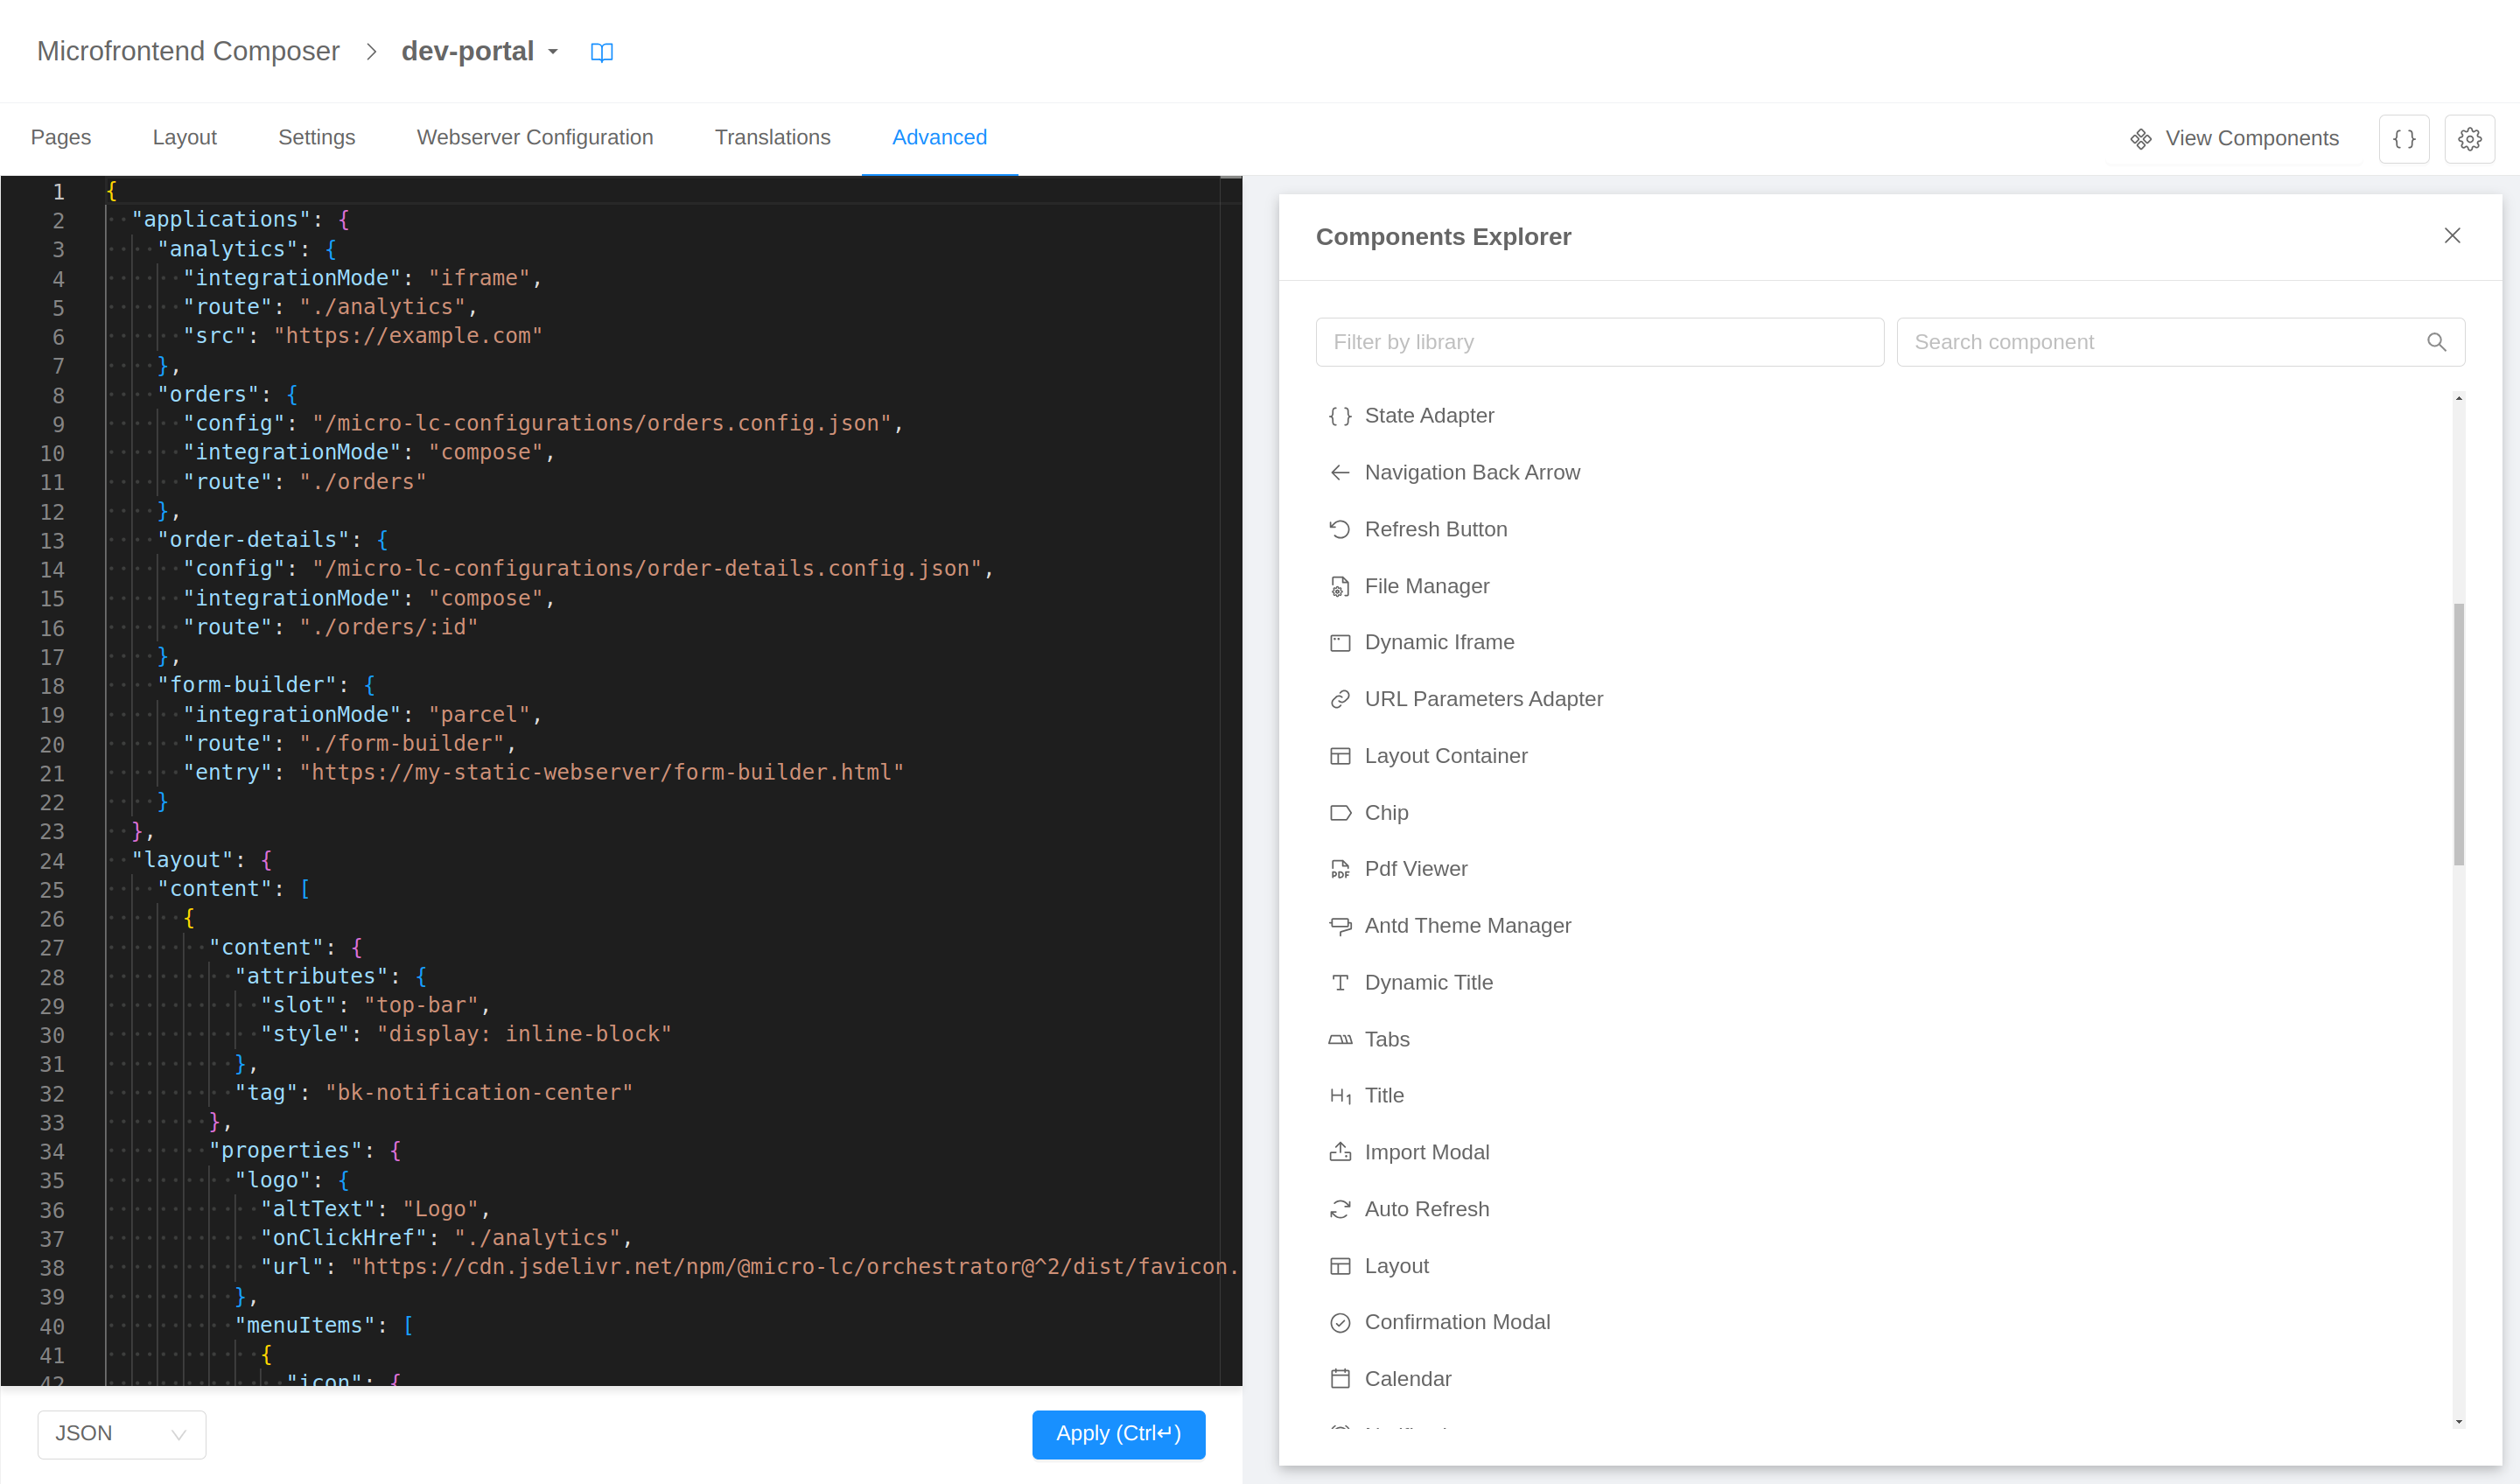Select the Navigation Back Arrow component

(x=1472, y=471)
